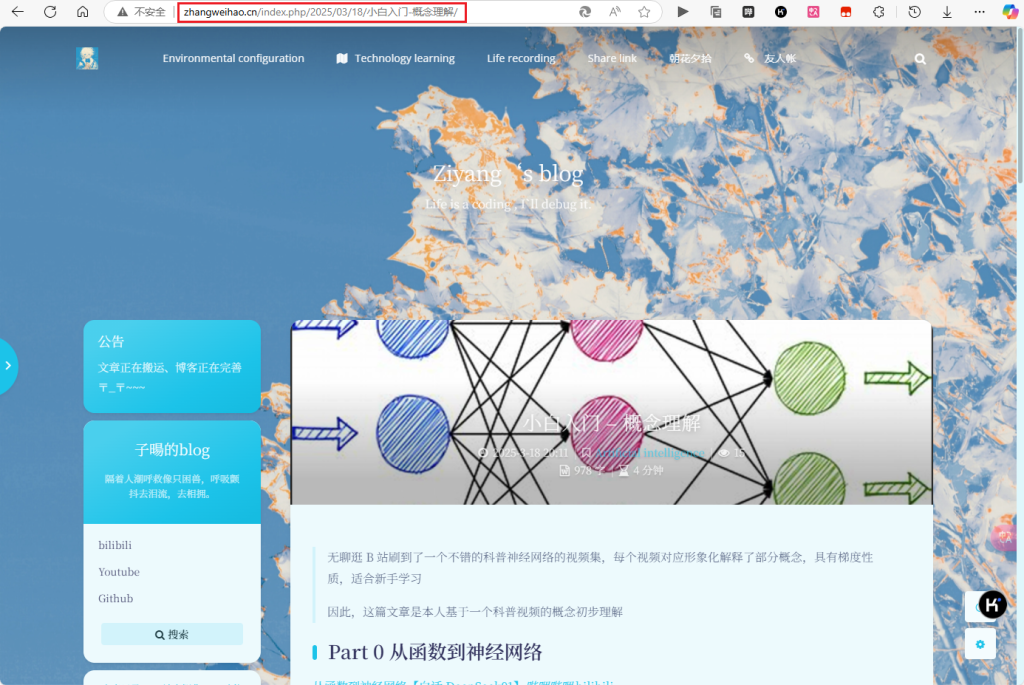Screen dimensions: 1024x685
Task: Open the 朝花夕拾 nav item
Action: tap(690, 58)
